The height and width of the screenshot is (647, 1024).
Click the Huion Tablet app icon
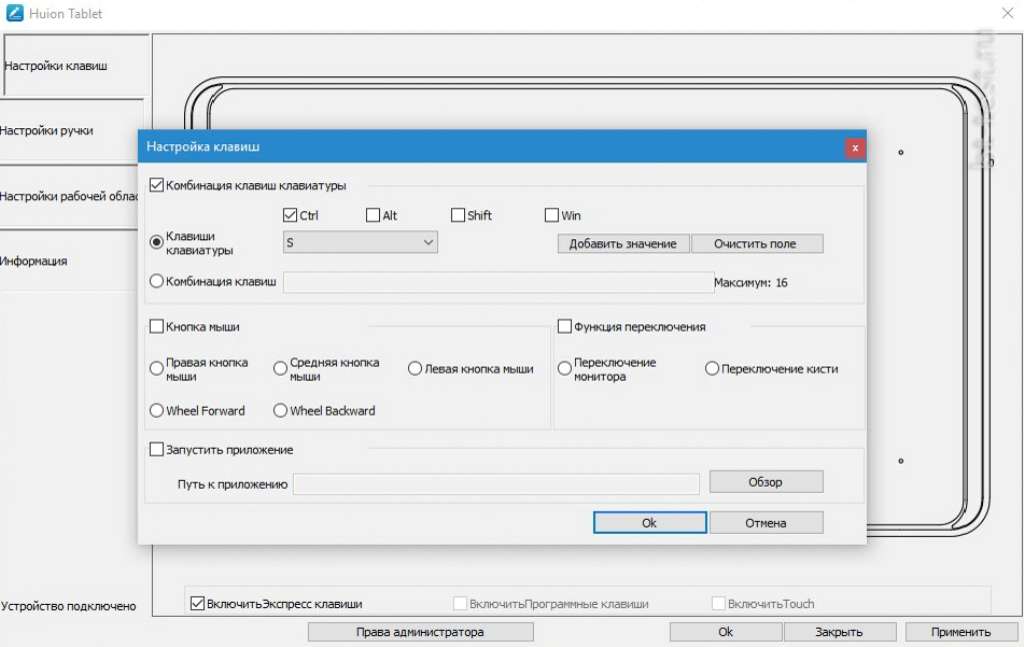point(14,14)
